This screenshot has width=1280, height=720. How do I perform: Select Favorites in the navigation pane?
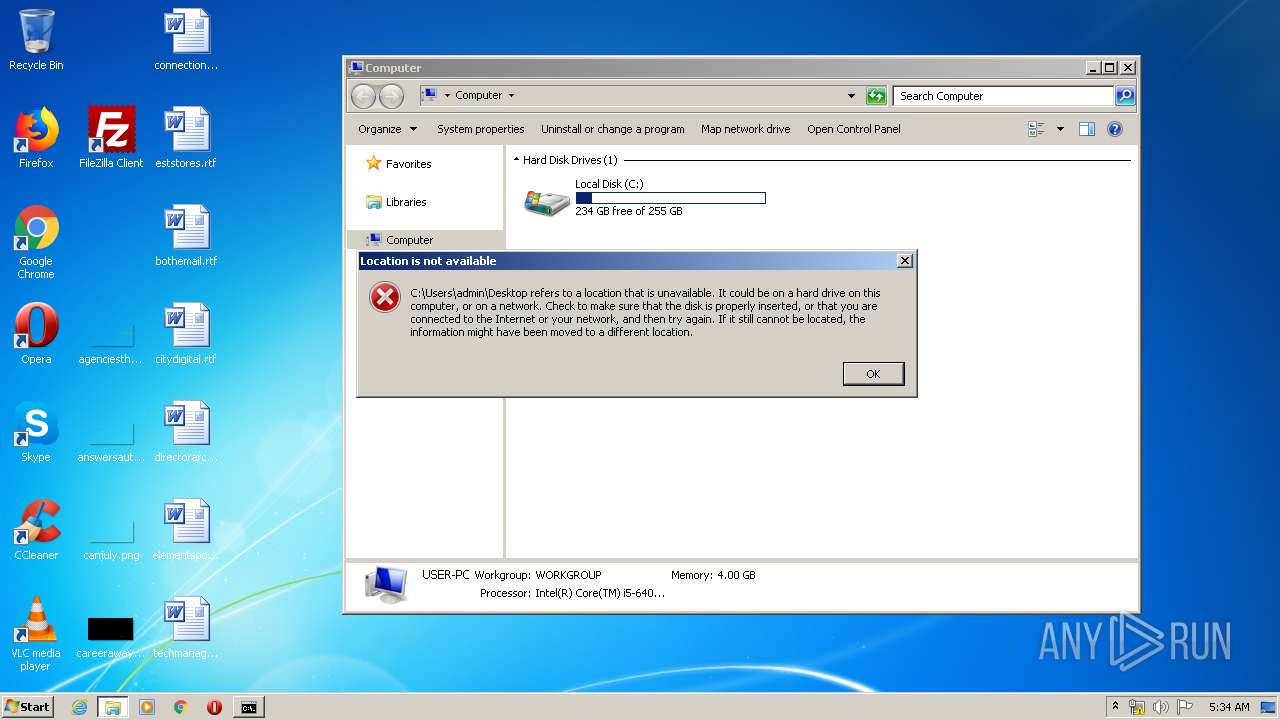[399, 164]
